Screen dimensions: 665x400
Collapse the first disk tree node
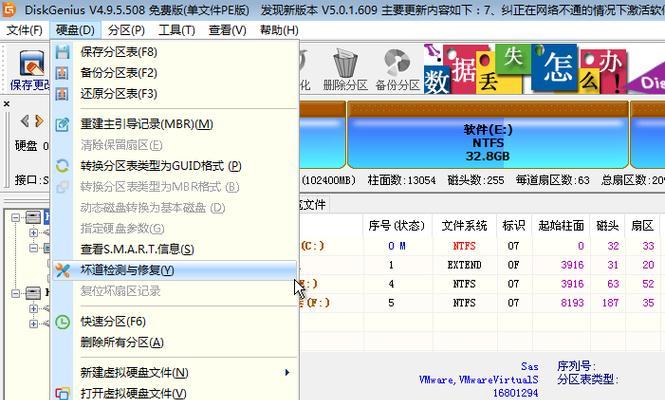click(16, 218)
